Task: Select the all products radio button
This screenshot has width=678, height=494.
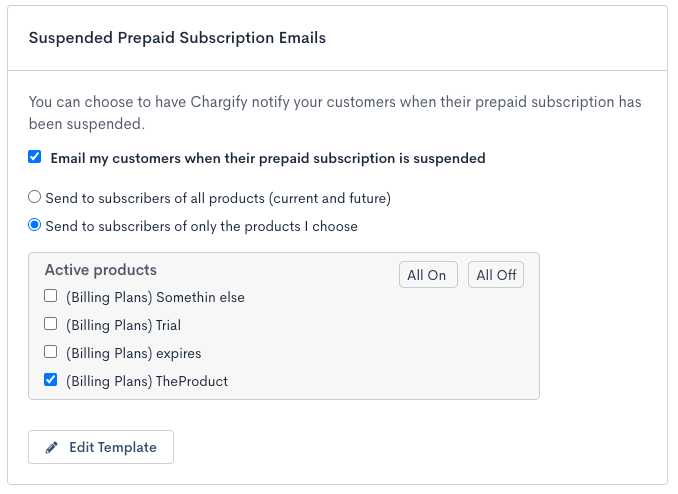Action: click(x=35, y=197)
